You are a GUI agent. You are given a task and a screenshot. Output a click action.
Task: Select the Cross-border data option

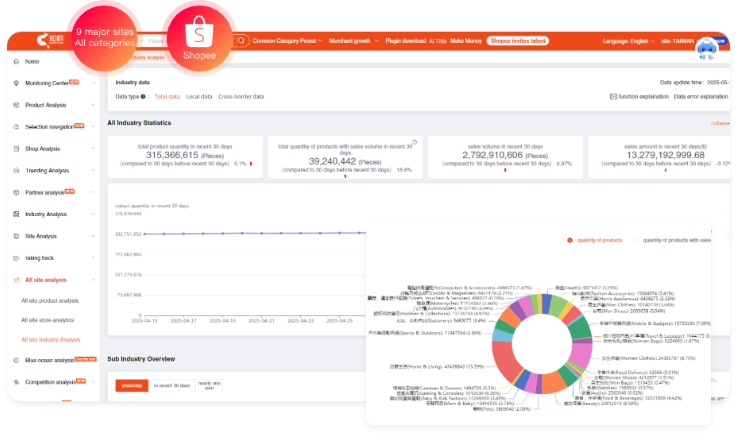(x=241, y=97)
